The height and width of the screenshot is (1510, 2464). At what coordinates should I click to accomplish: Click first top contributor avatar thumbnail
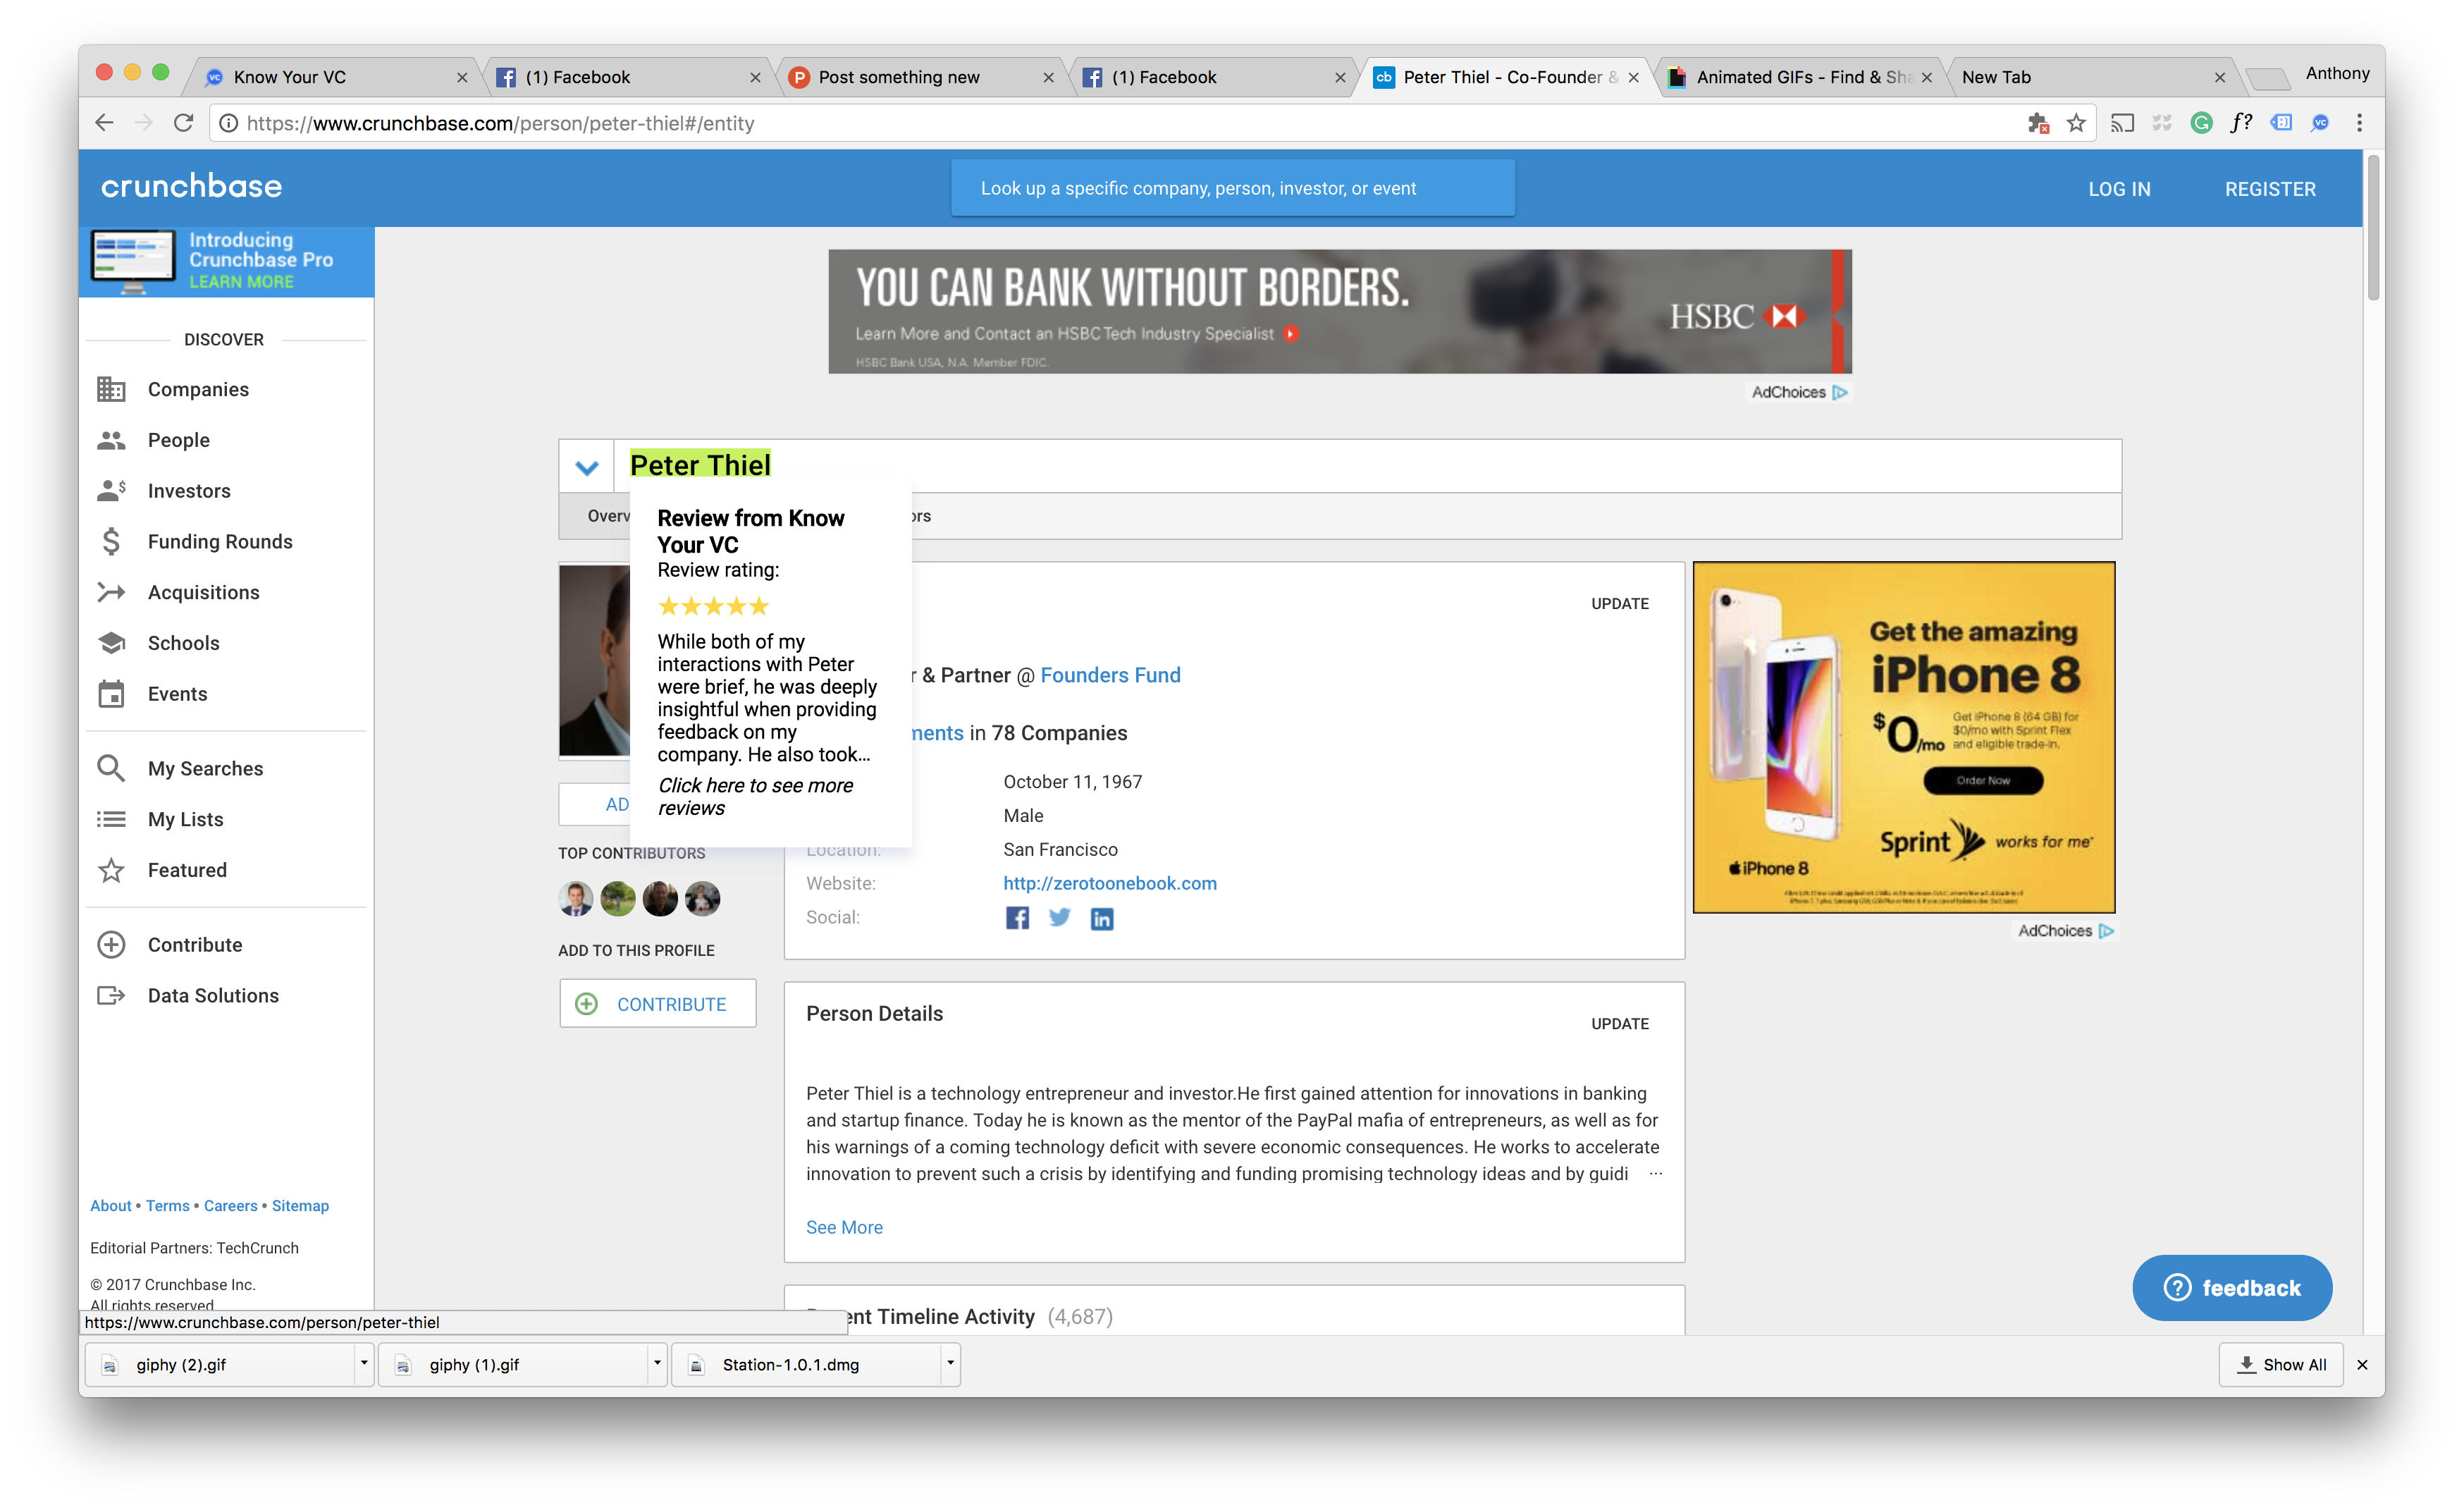(575, 898)
